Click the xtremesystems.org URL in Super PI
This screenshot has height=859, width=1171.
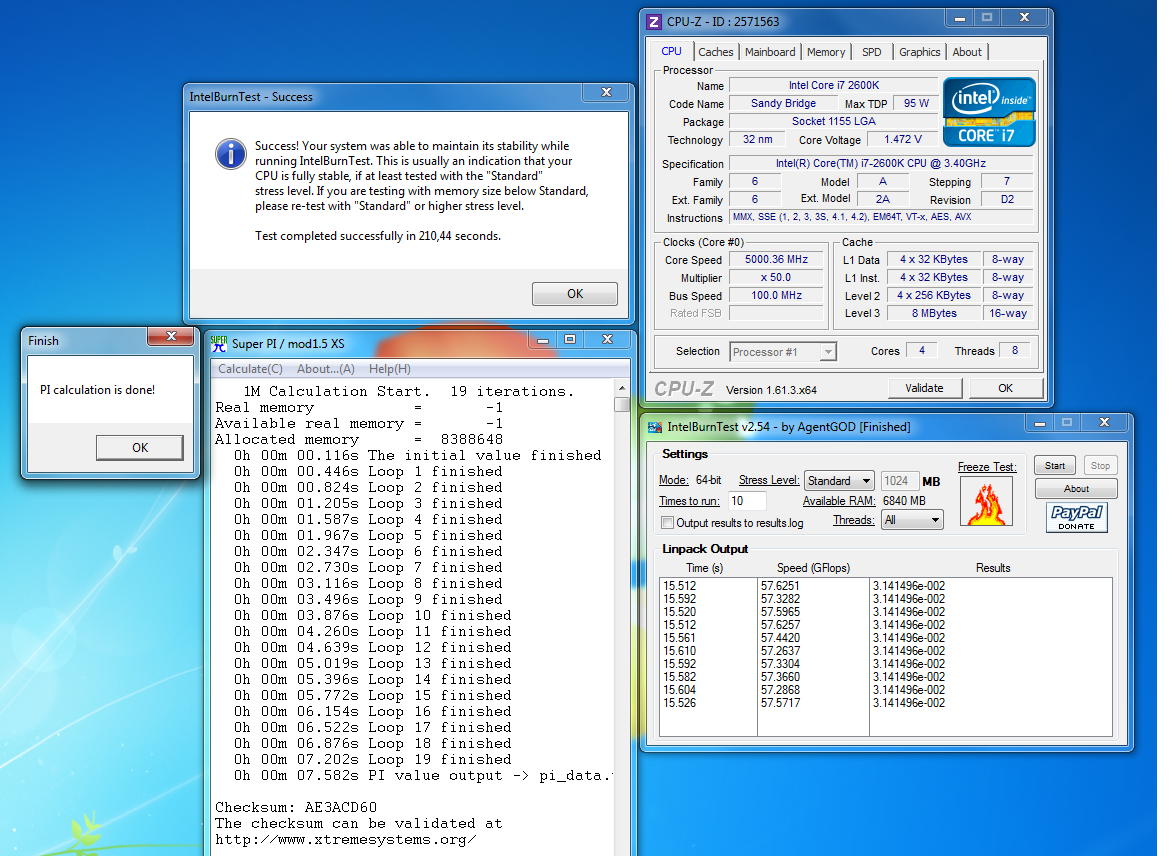[x=345, y=840]
